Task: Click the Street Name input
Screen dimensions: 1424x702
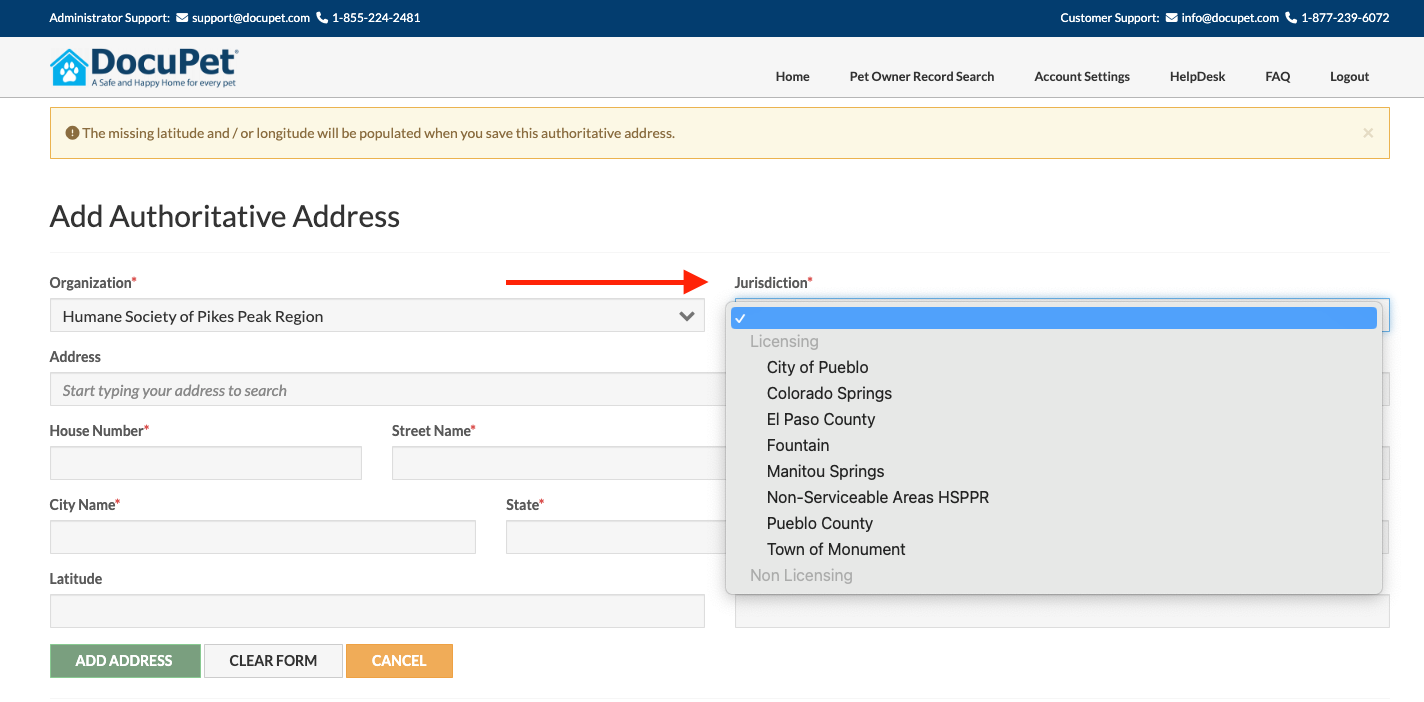Action: click(559, 463)
